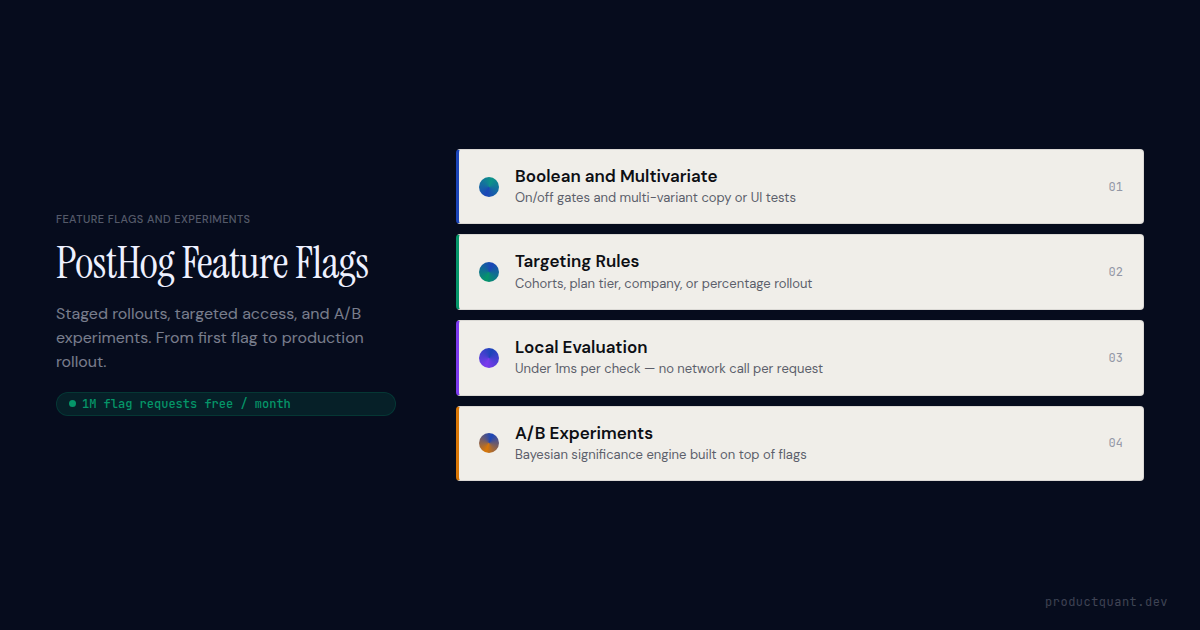Click 'On/off gates and multi-variant copy' subtitle
The image size is (1200, 630).
[x=655, y=198]
